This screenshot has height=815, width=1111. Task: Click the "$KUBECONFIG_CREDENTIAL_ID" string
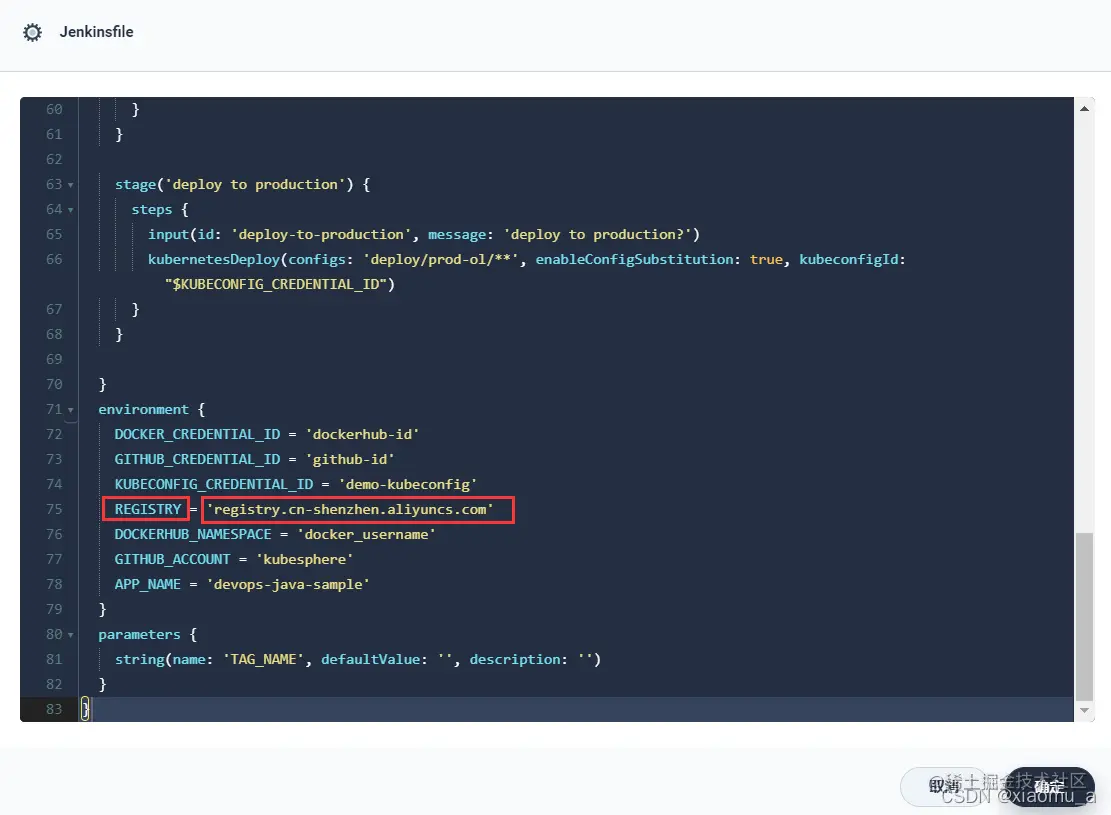pyautogui.click(x=276, y=284)
